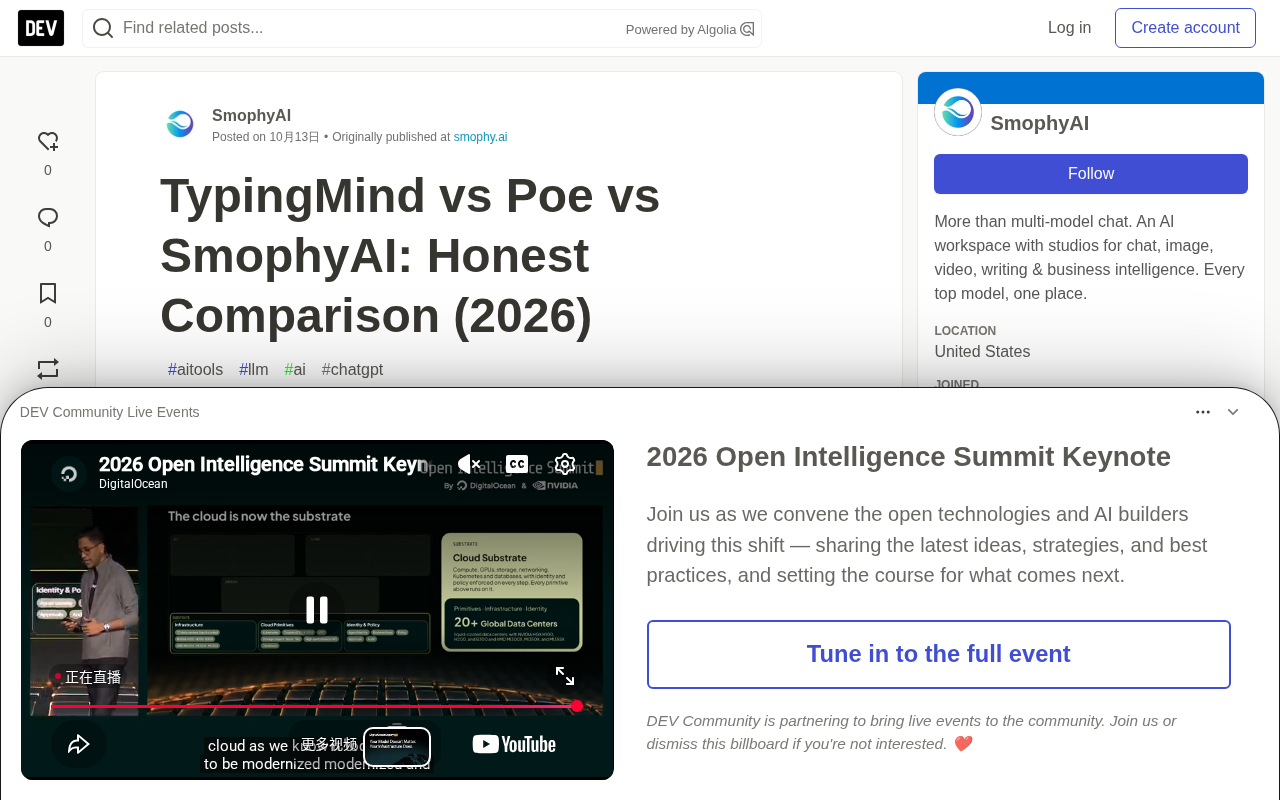This screenshot has height=800, width=1280.
Task: Unmute the keynote video
Action: pos(469,464)
